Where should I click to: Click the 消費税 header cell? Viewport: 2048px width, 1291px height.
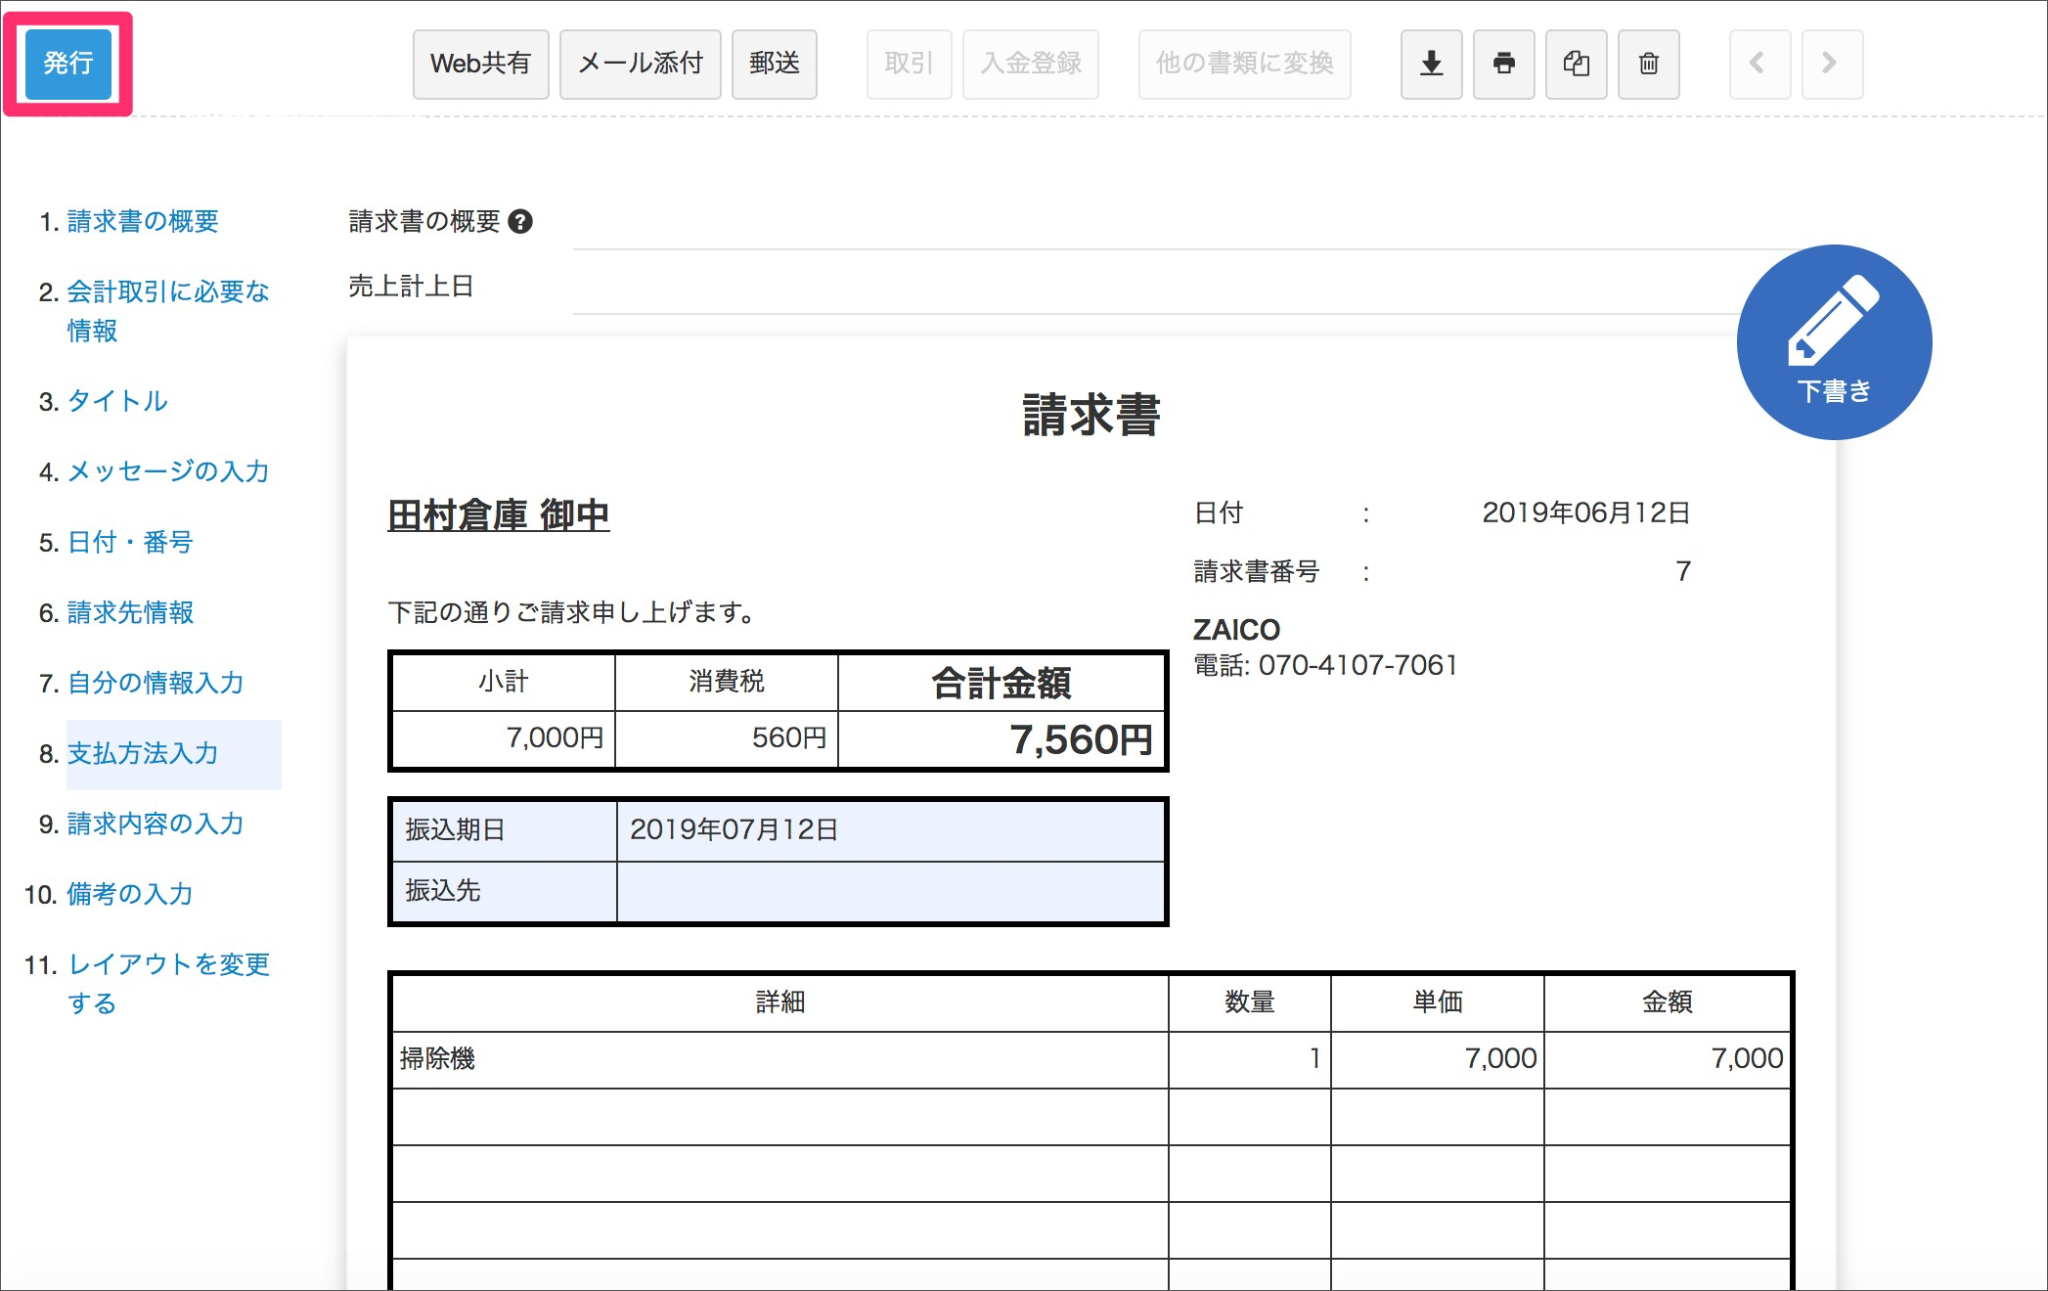(x=726, y=682)
